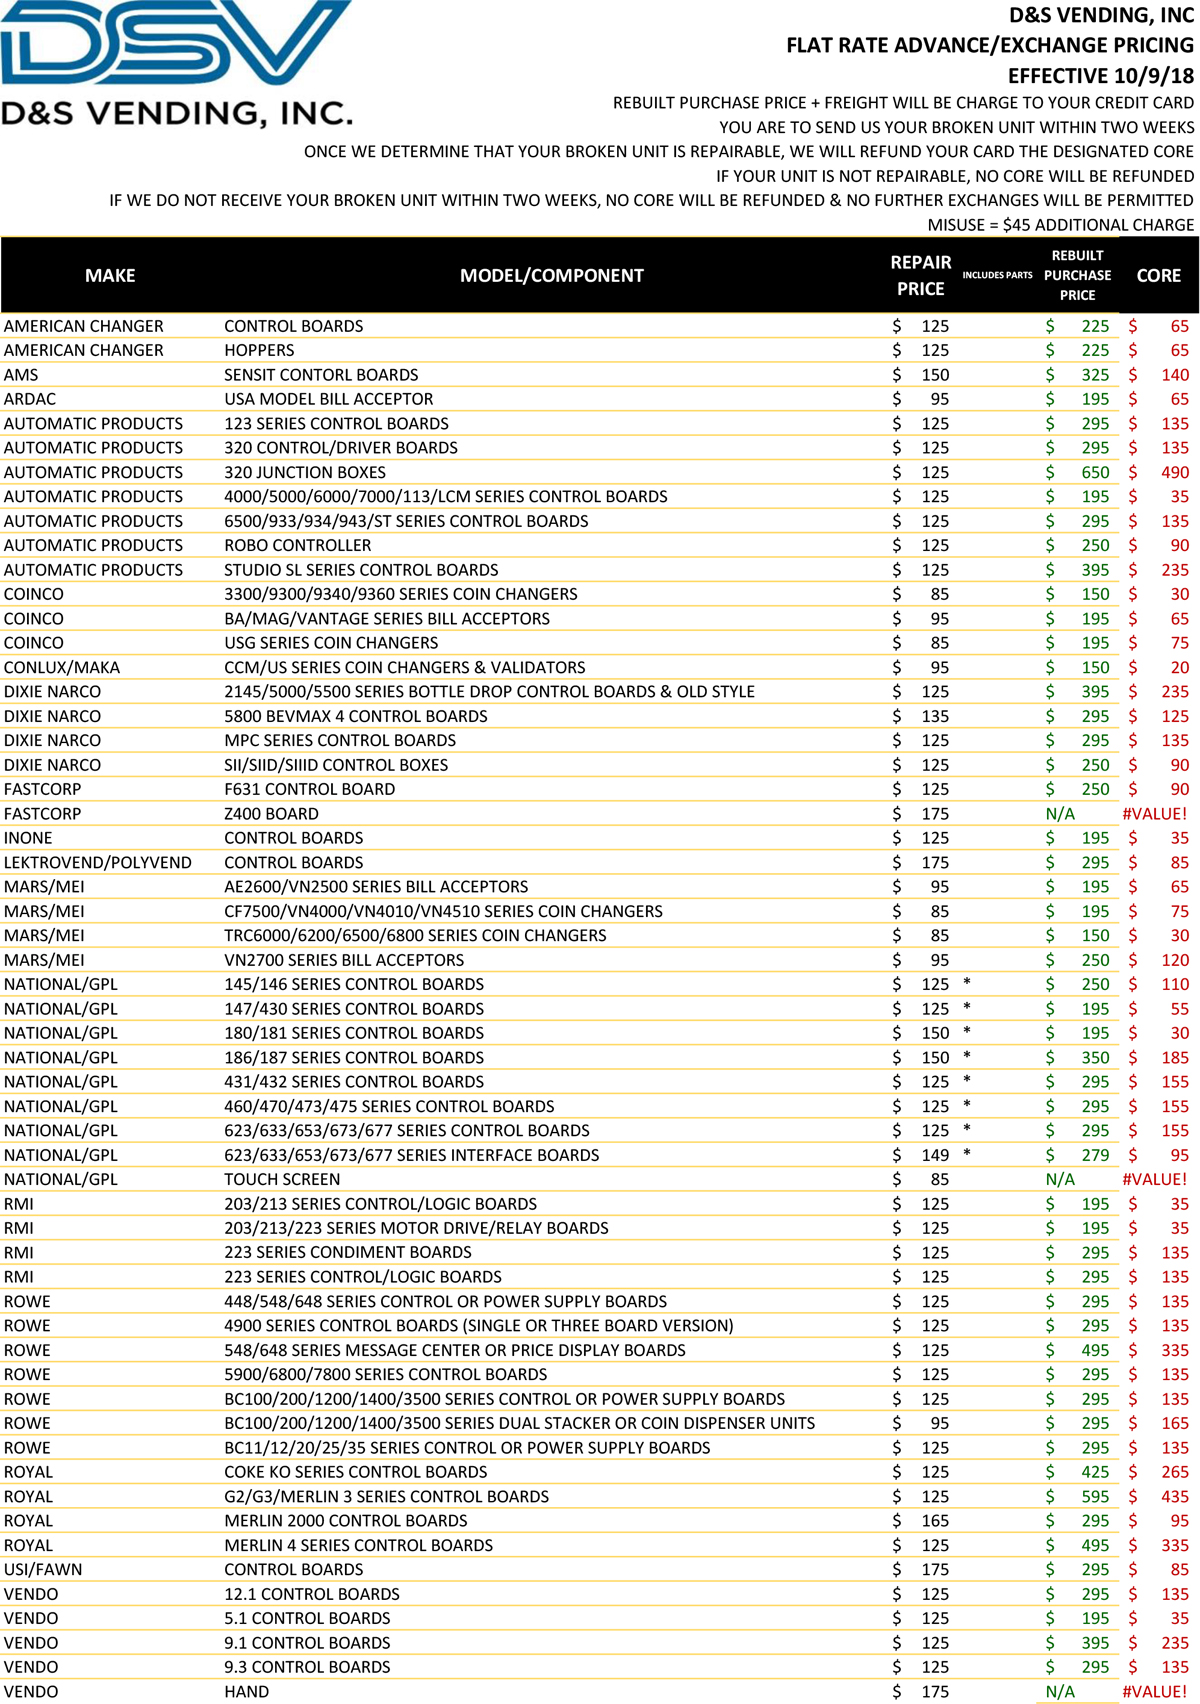This screenshot has width=1200, height=1704.
Task: Click 'Z400 BOARD' model cell
Action: click(x=271, y=814)
